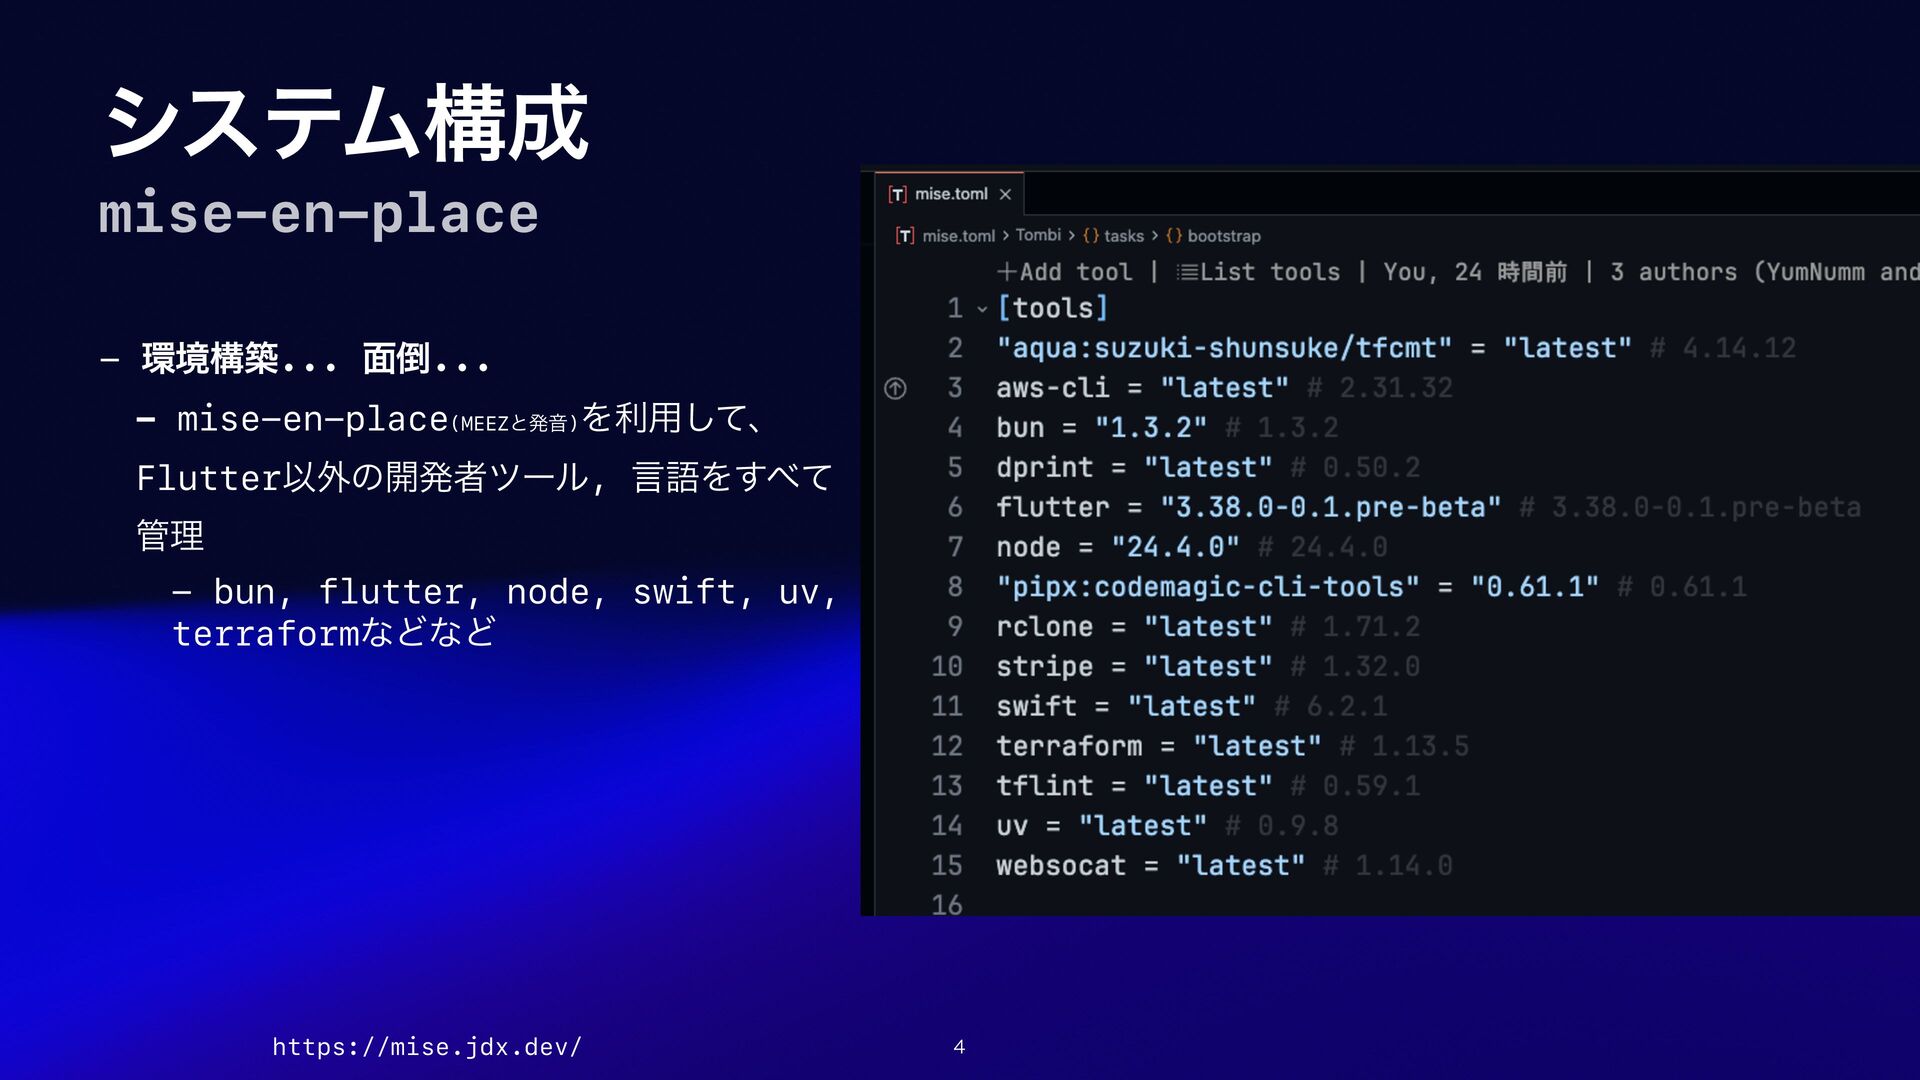The width and height of the screenshot is (1920, 1080).
Task: Click the mise.toml breadcrumb file icon
Action: point(904,236)
